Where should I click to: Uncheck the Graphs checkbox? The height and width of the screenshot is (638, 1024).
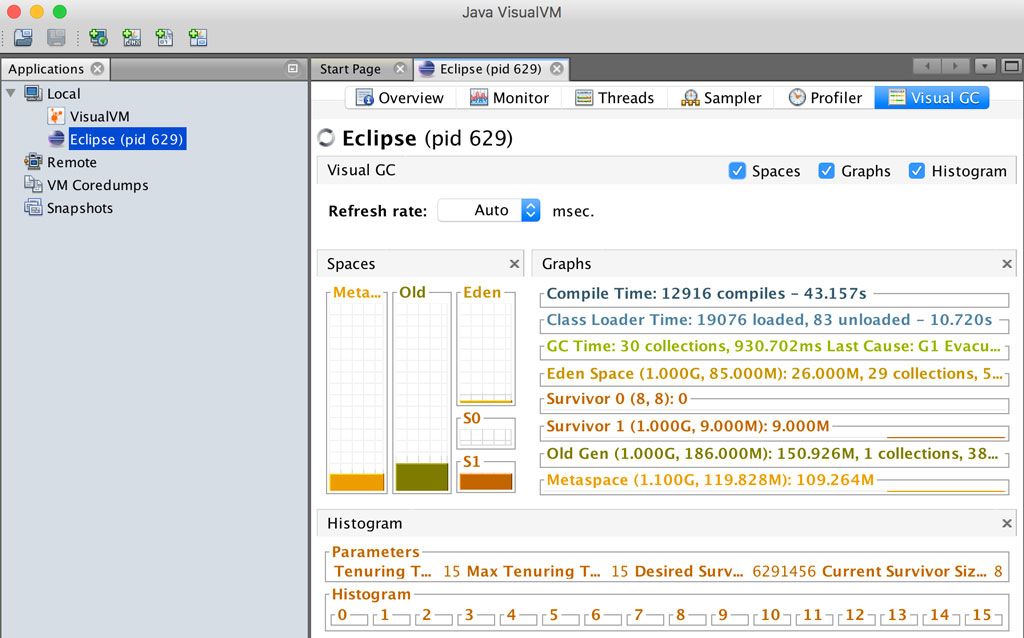(827, 171)
